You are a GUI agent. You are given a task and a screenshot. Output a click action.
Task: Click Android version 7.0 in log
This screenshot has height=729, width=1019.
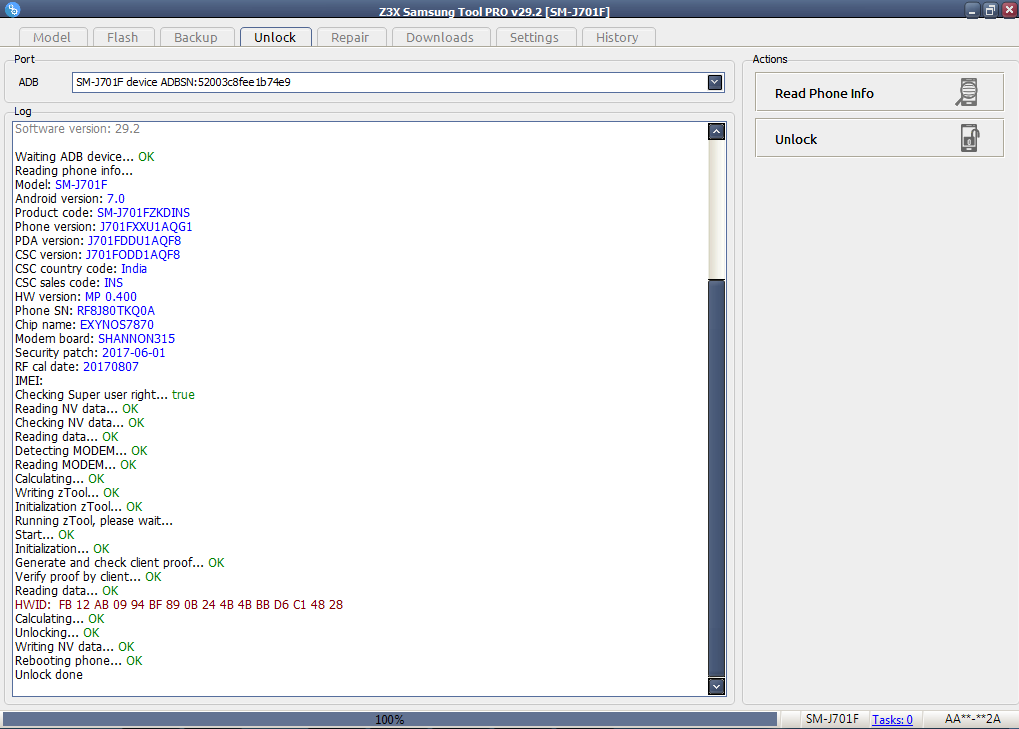(x=116, y=199)
